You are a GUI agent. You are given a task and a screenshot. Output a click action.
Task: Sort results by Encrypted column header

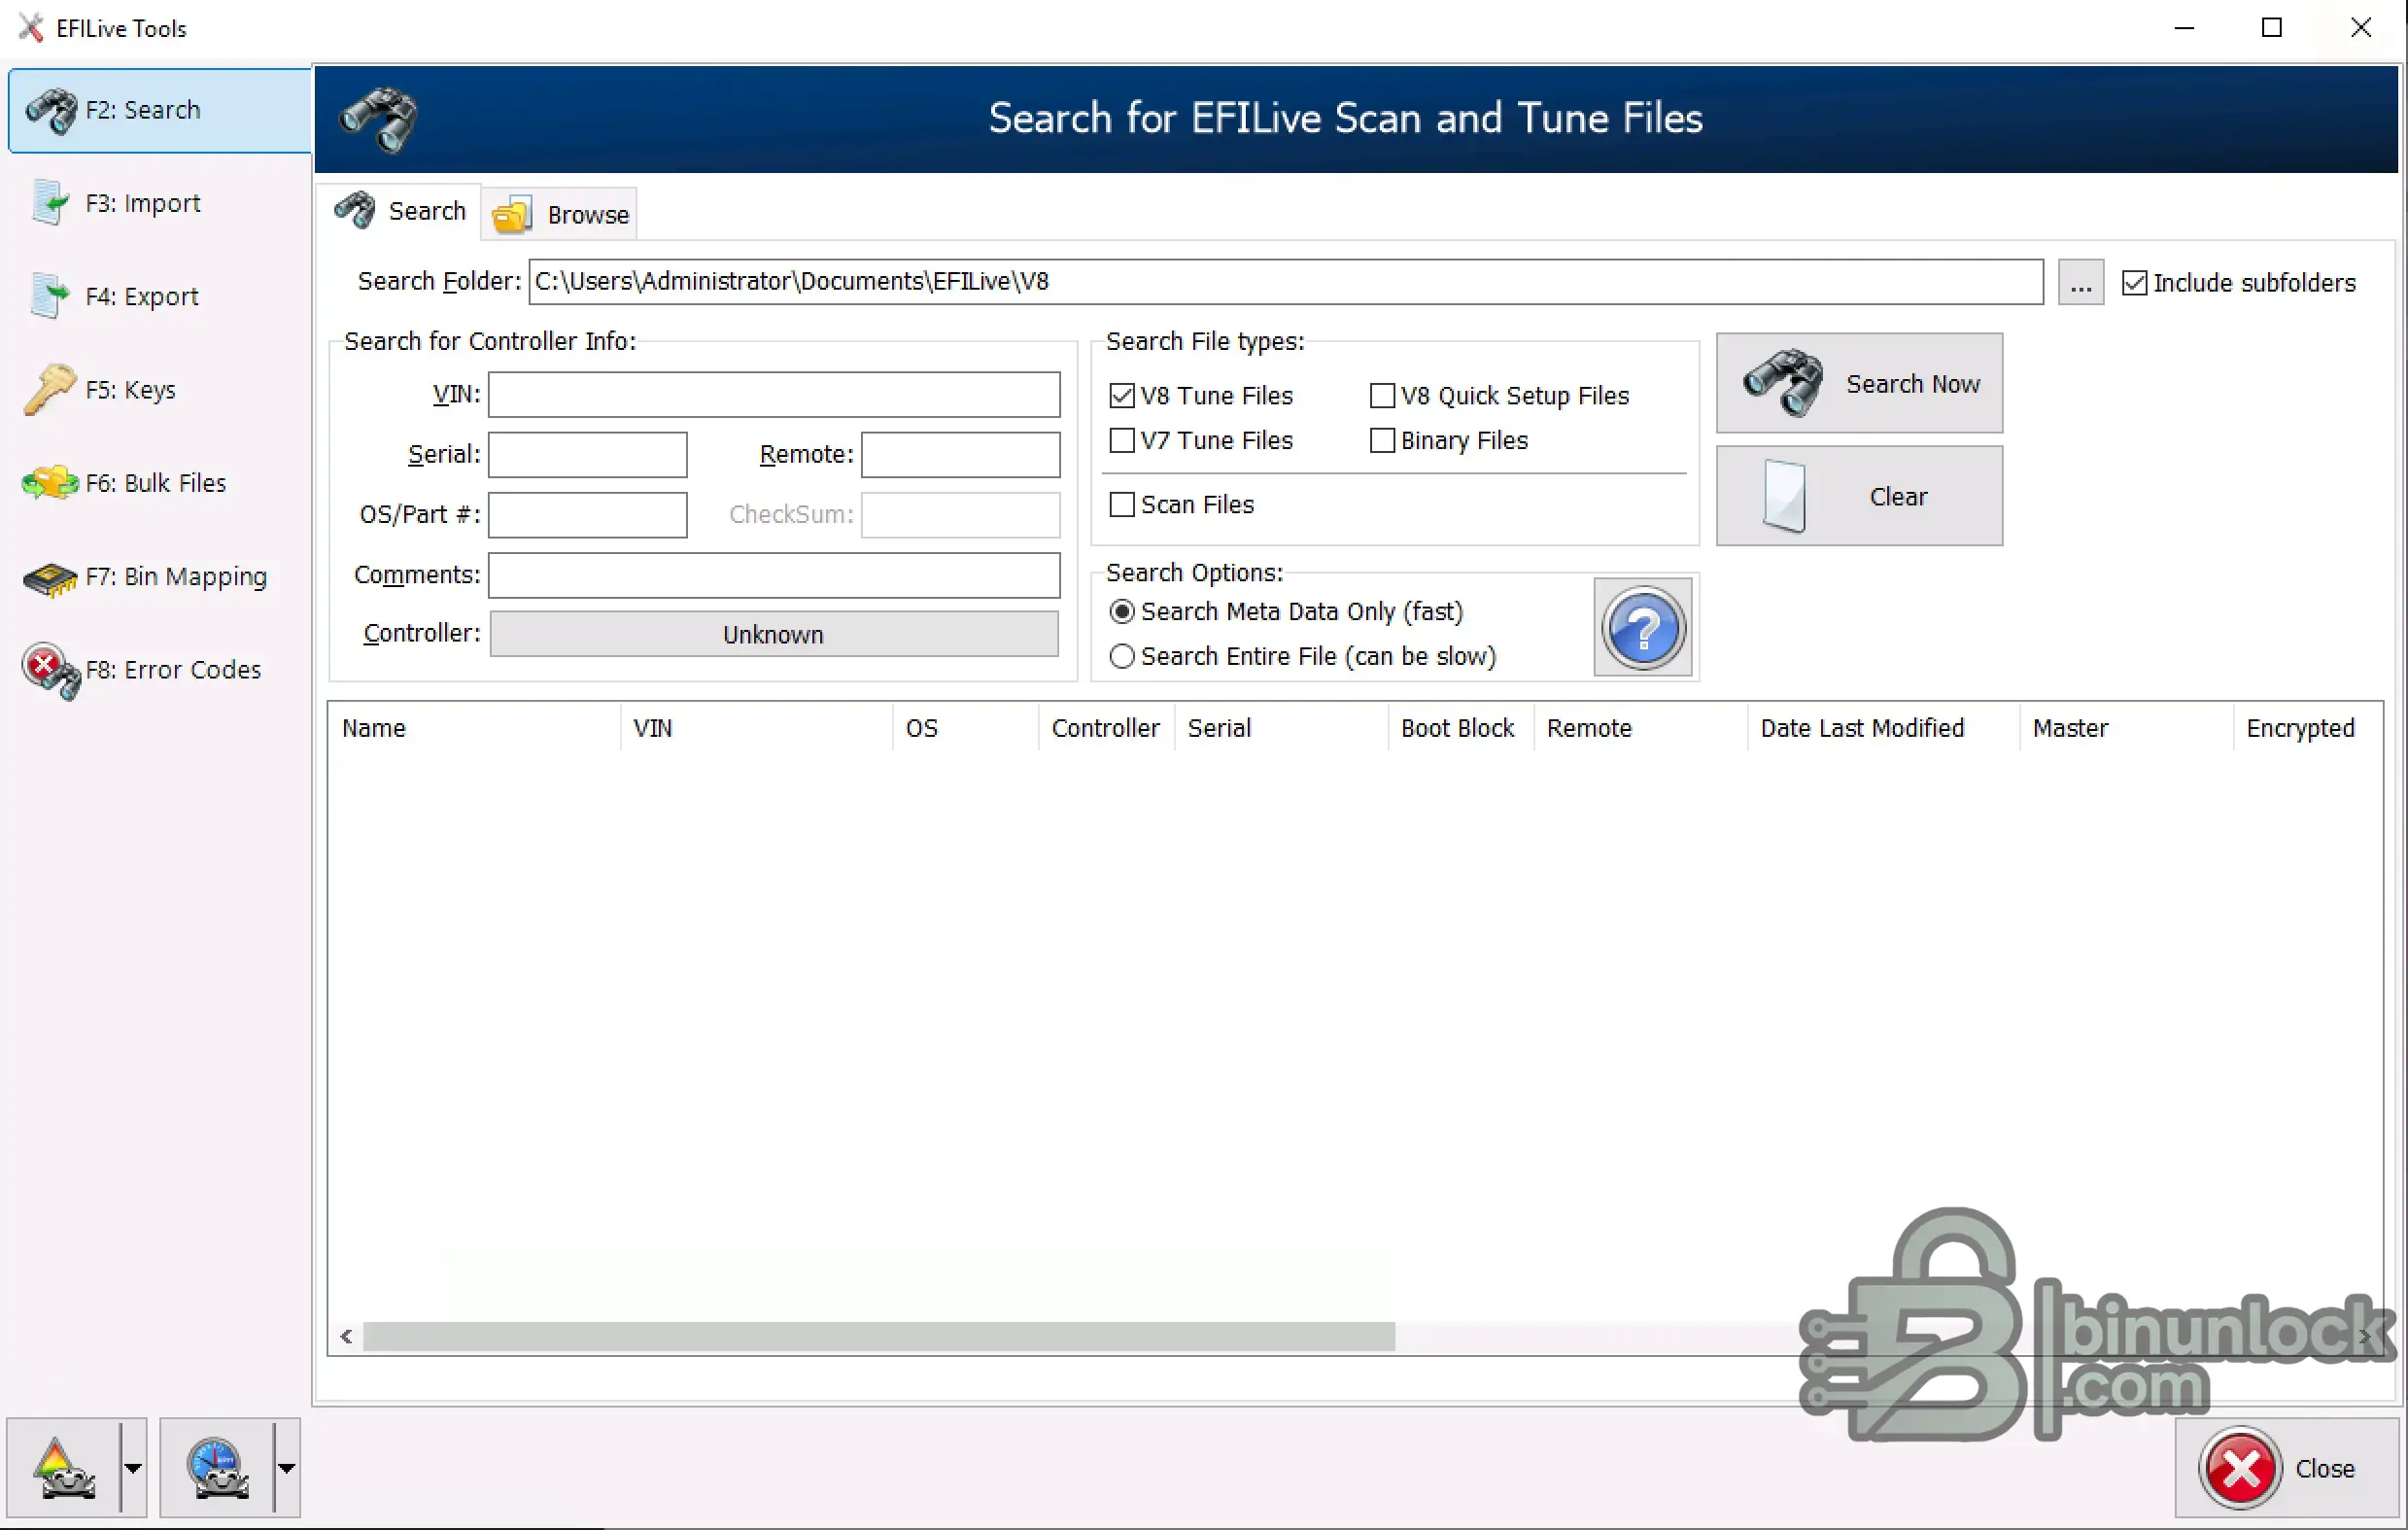pyautogui.click(x=2308, y=728)
